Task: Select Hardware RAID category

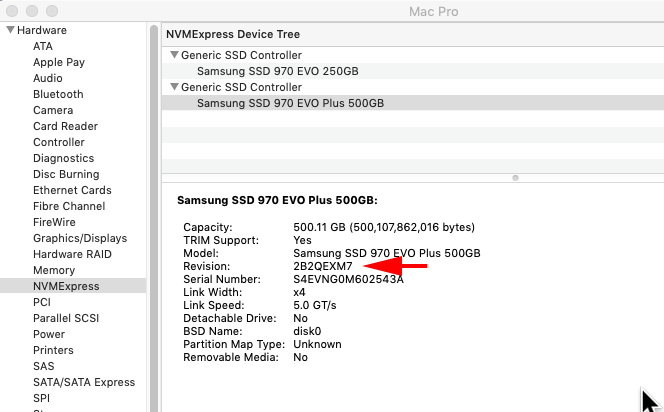Action: [72, 254]
